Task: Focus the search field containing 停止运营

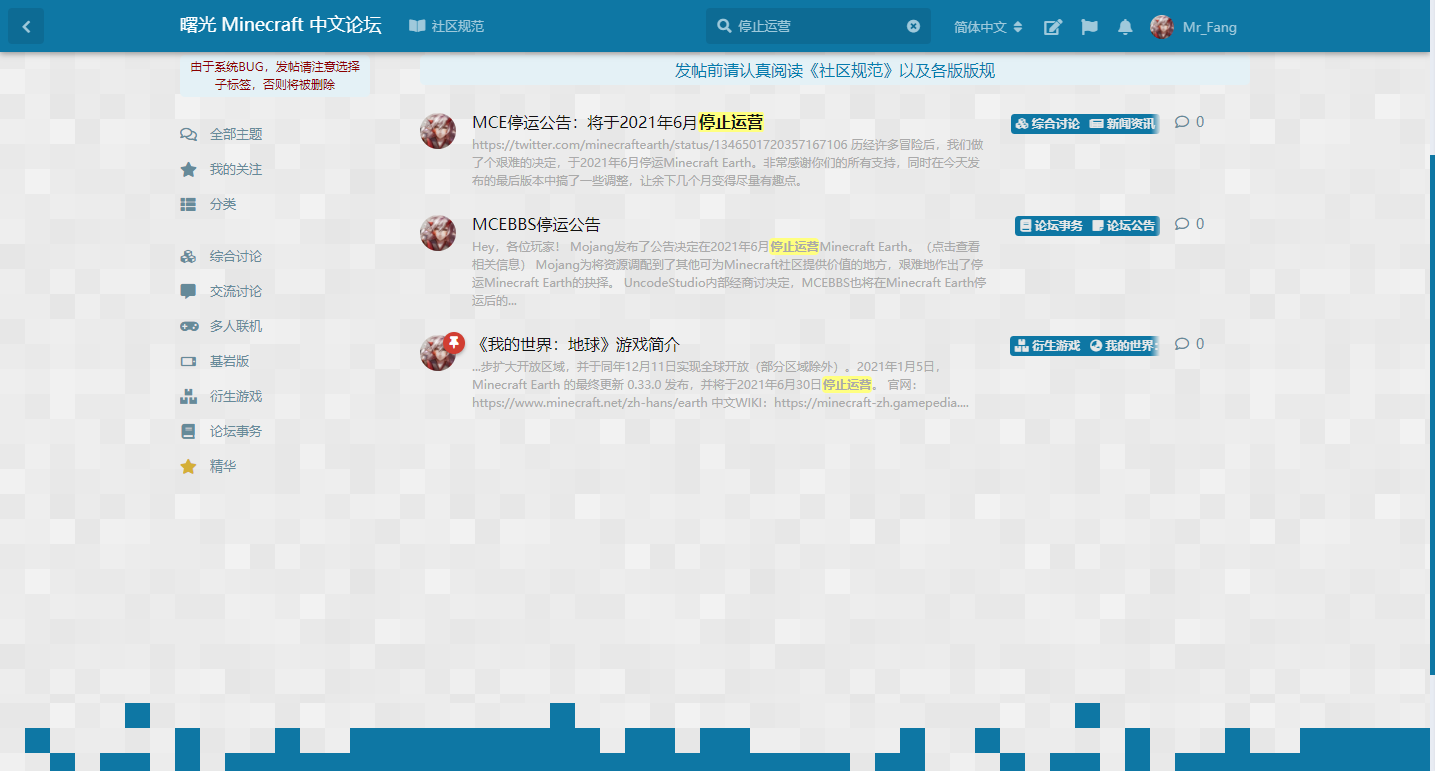Action: (x=818, y=27)
